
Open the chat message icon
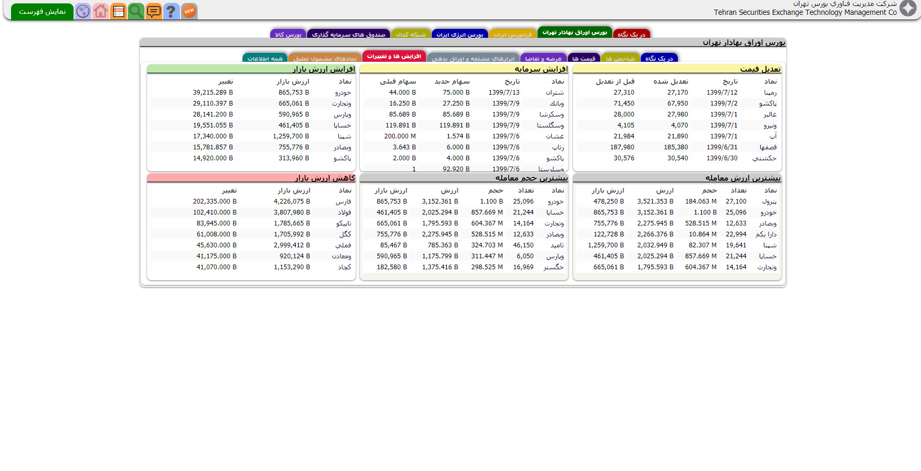(153, 11)
